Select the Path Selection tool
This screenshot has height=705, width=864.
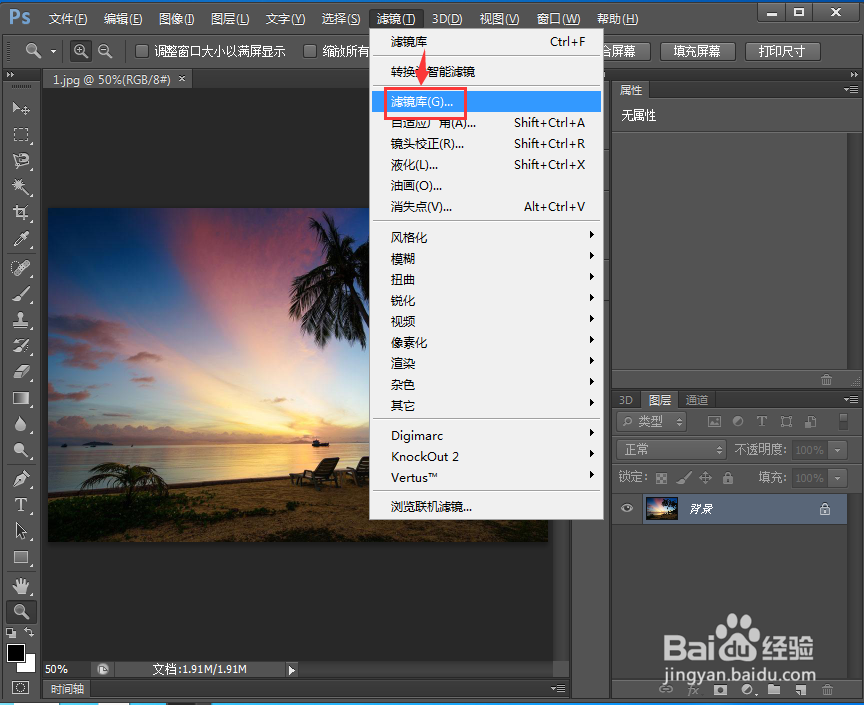21,531
